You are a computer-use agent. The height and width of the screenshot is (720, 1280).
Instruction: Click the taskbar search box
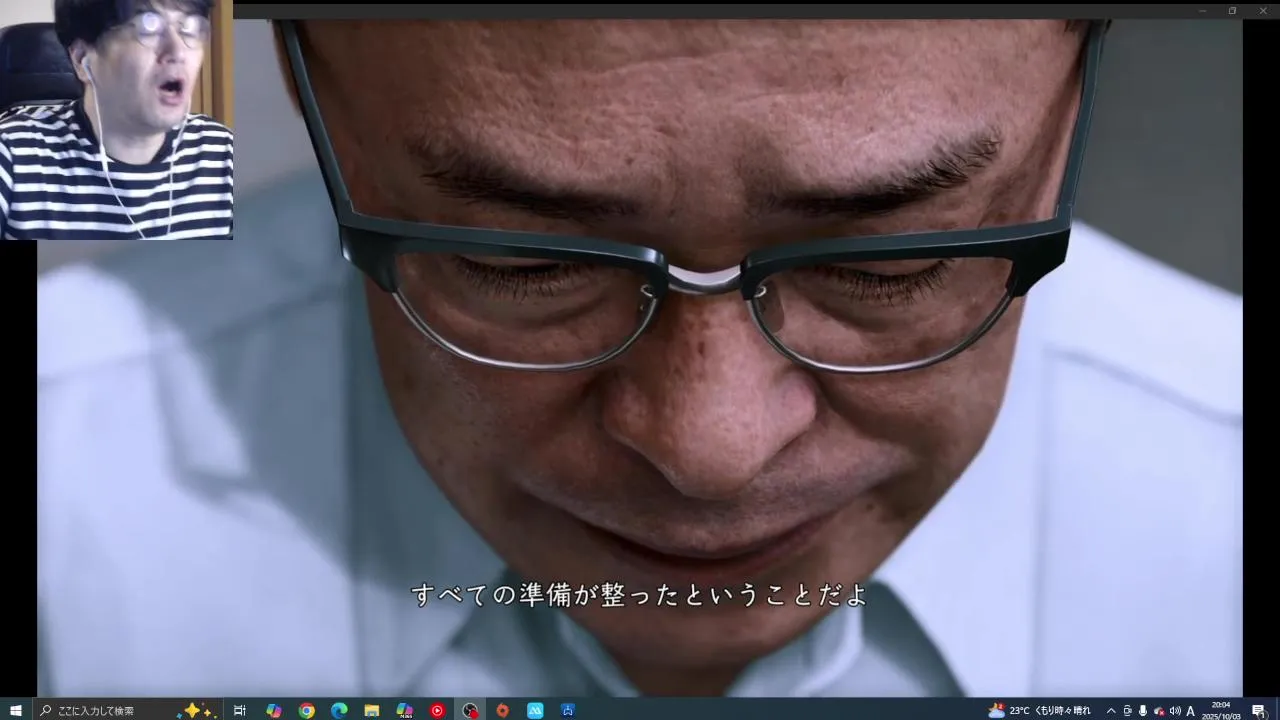(126, 710)
